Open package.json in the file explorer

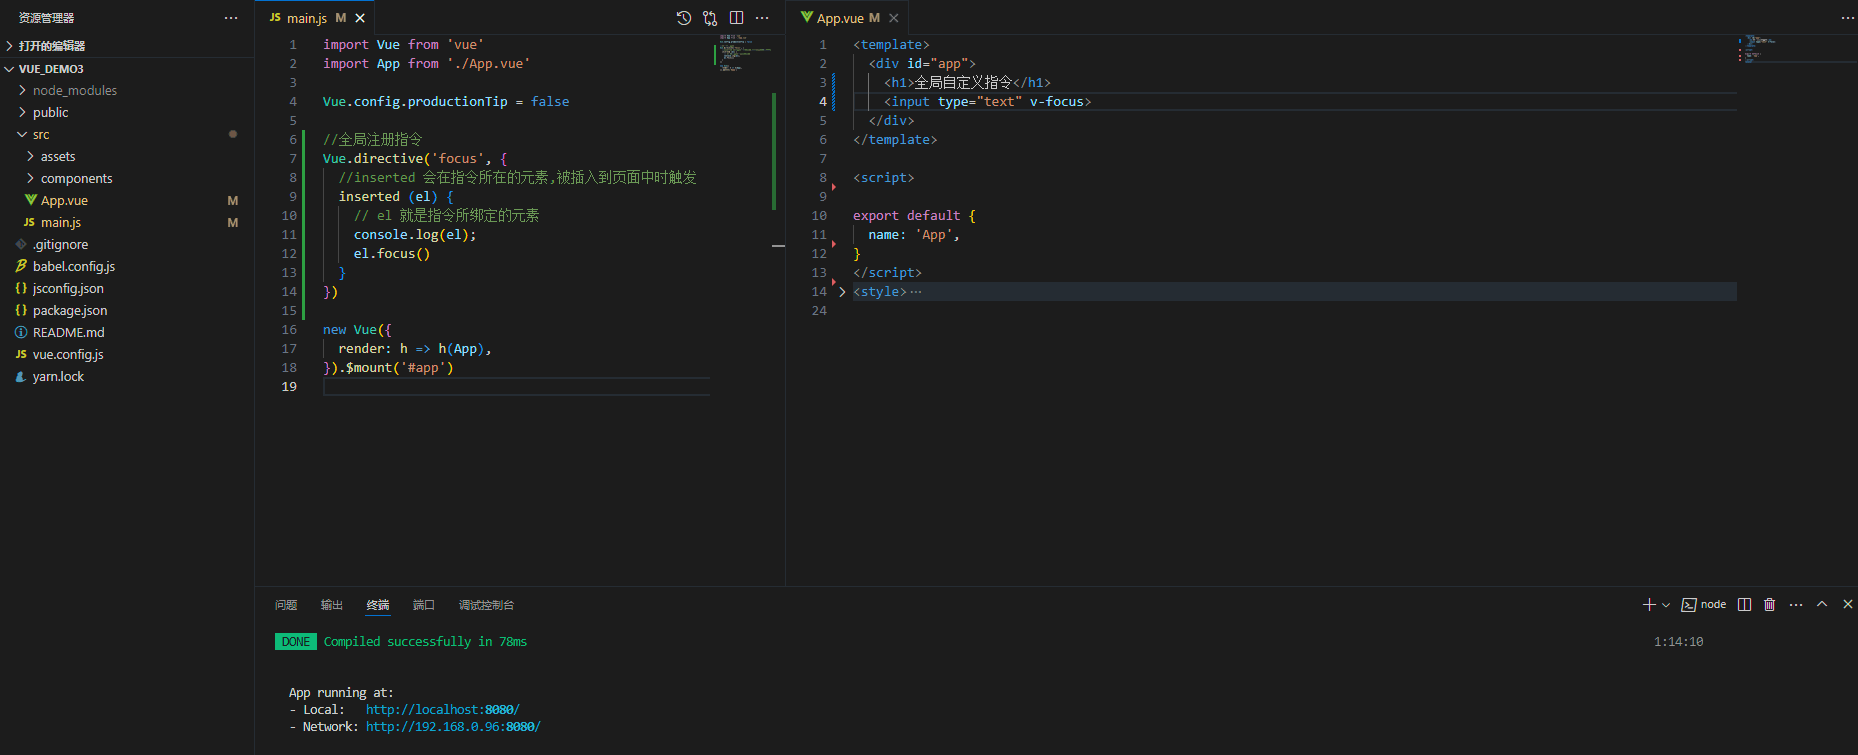tap(69, 310)
